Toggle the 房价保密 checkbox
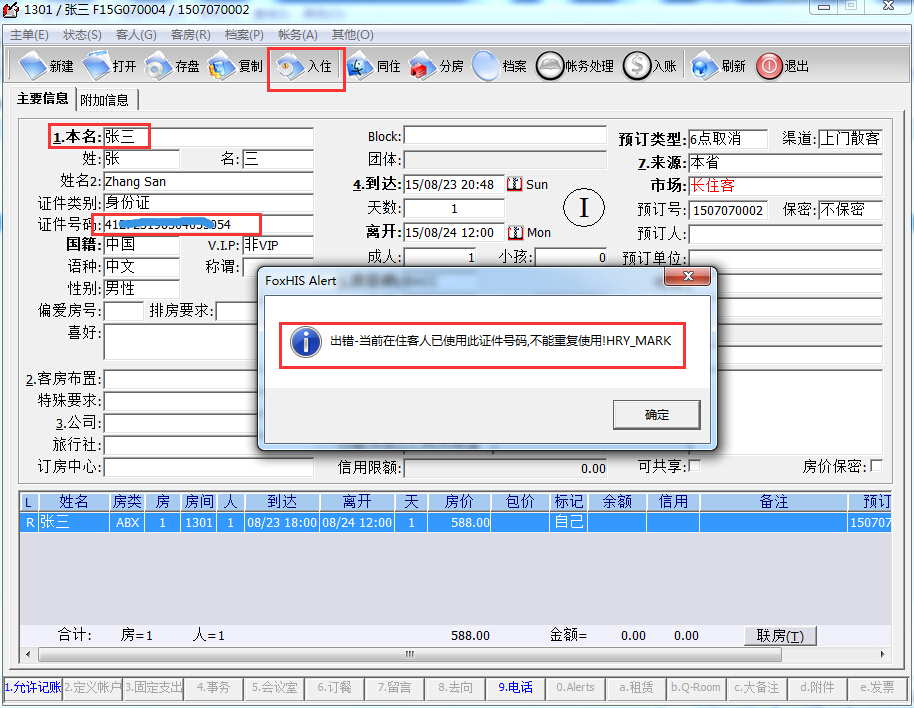The image size is (914, 708). (876, 466)
